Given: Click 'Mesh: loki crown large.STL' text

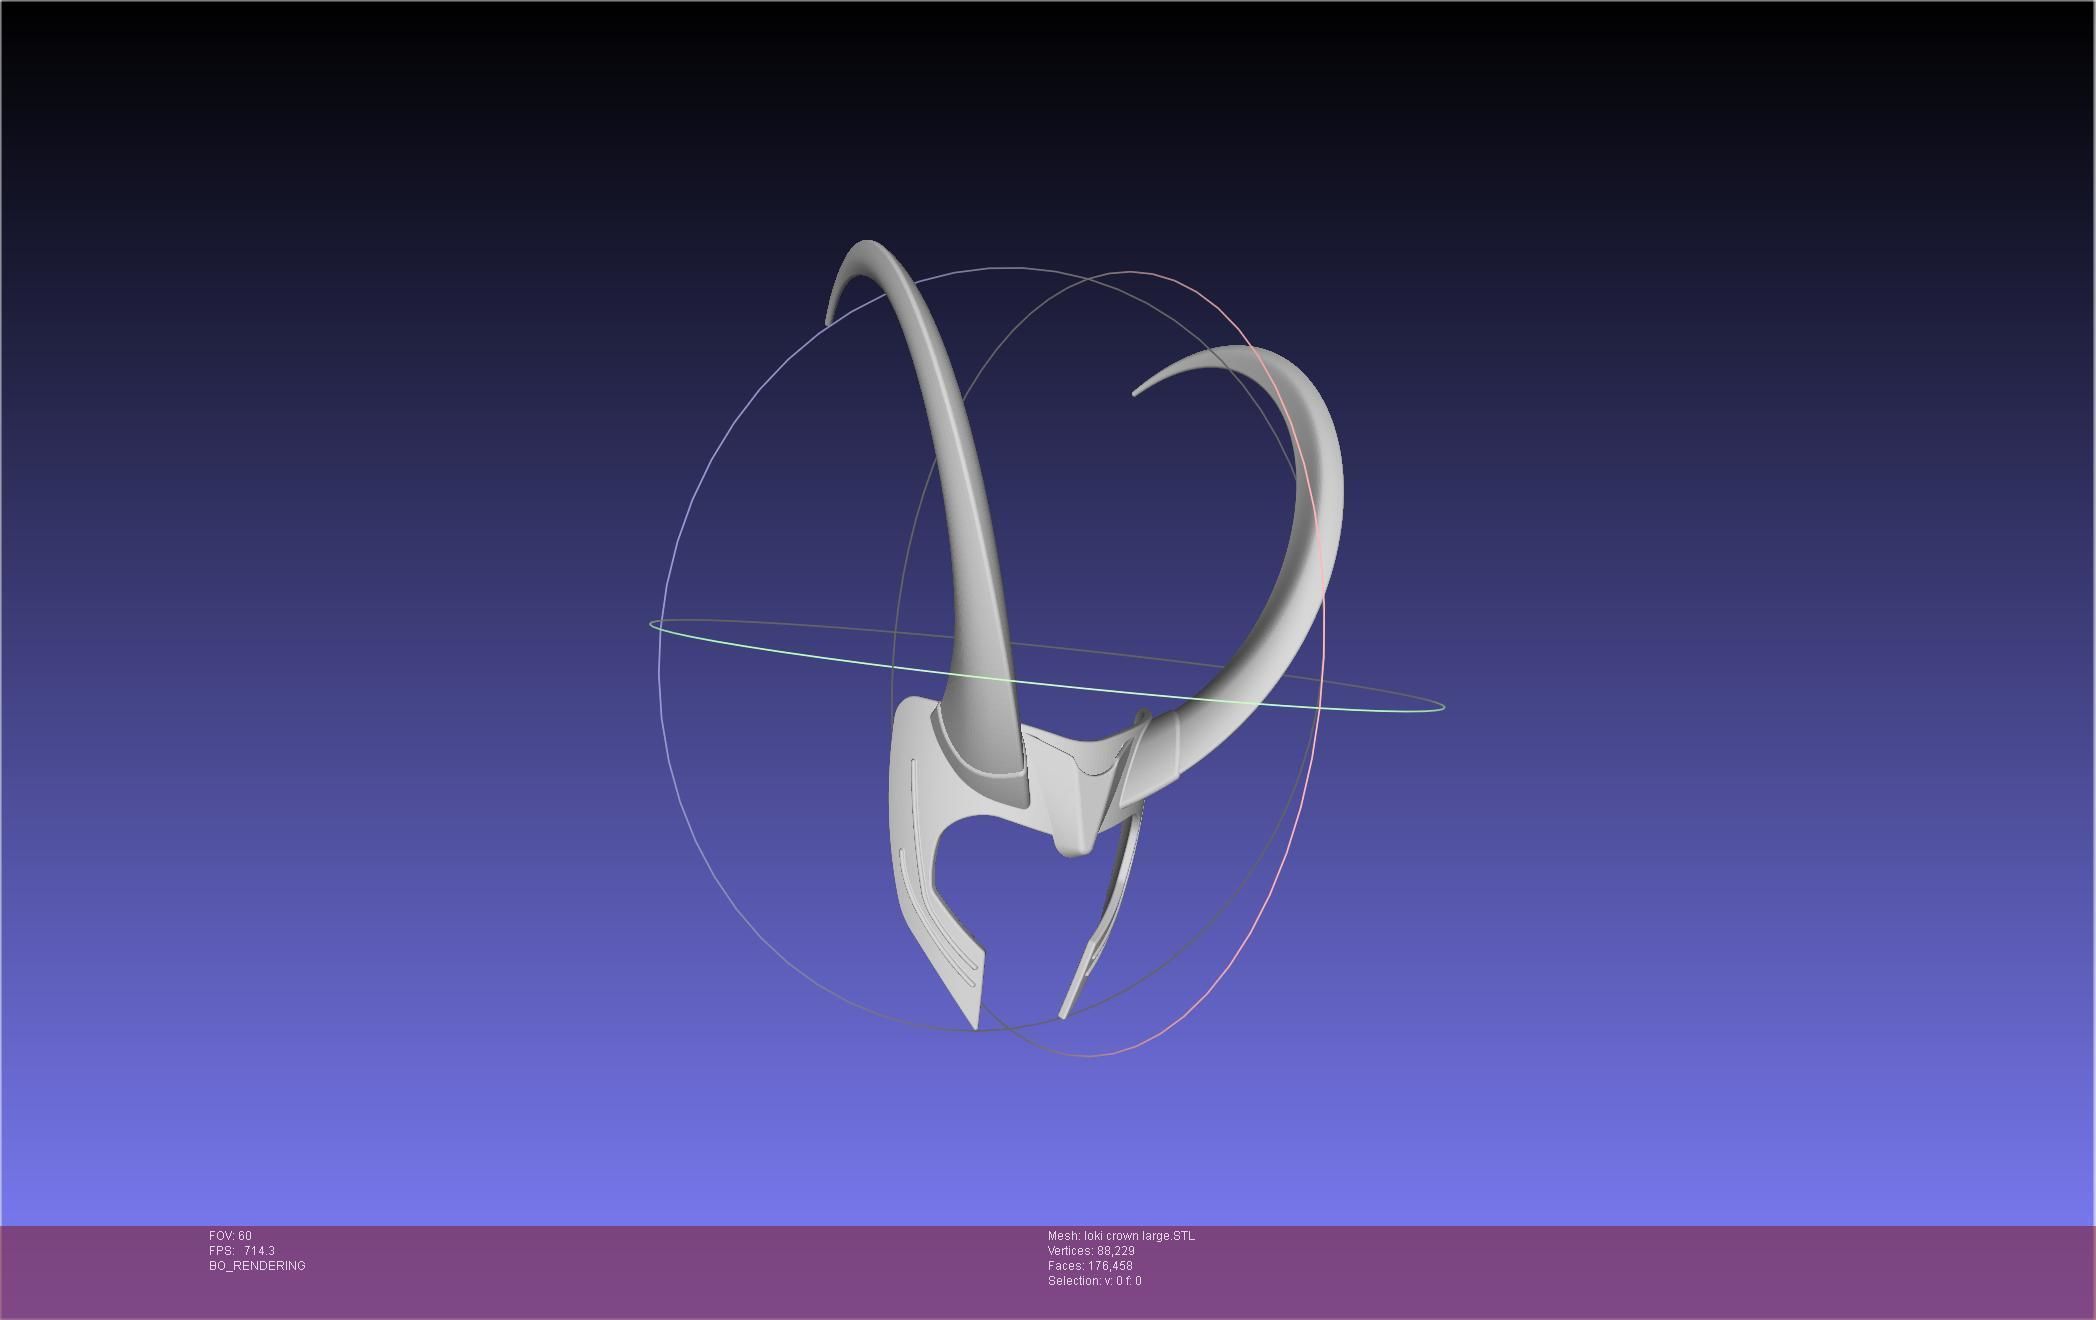Looking at the screenshot, I should (x=1121, y=1236).
